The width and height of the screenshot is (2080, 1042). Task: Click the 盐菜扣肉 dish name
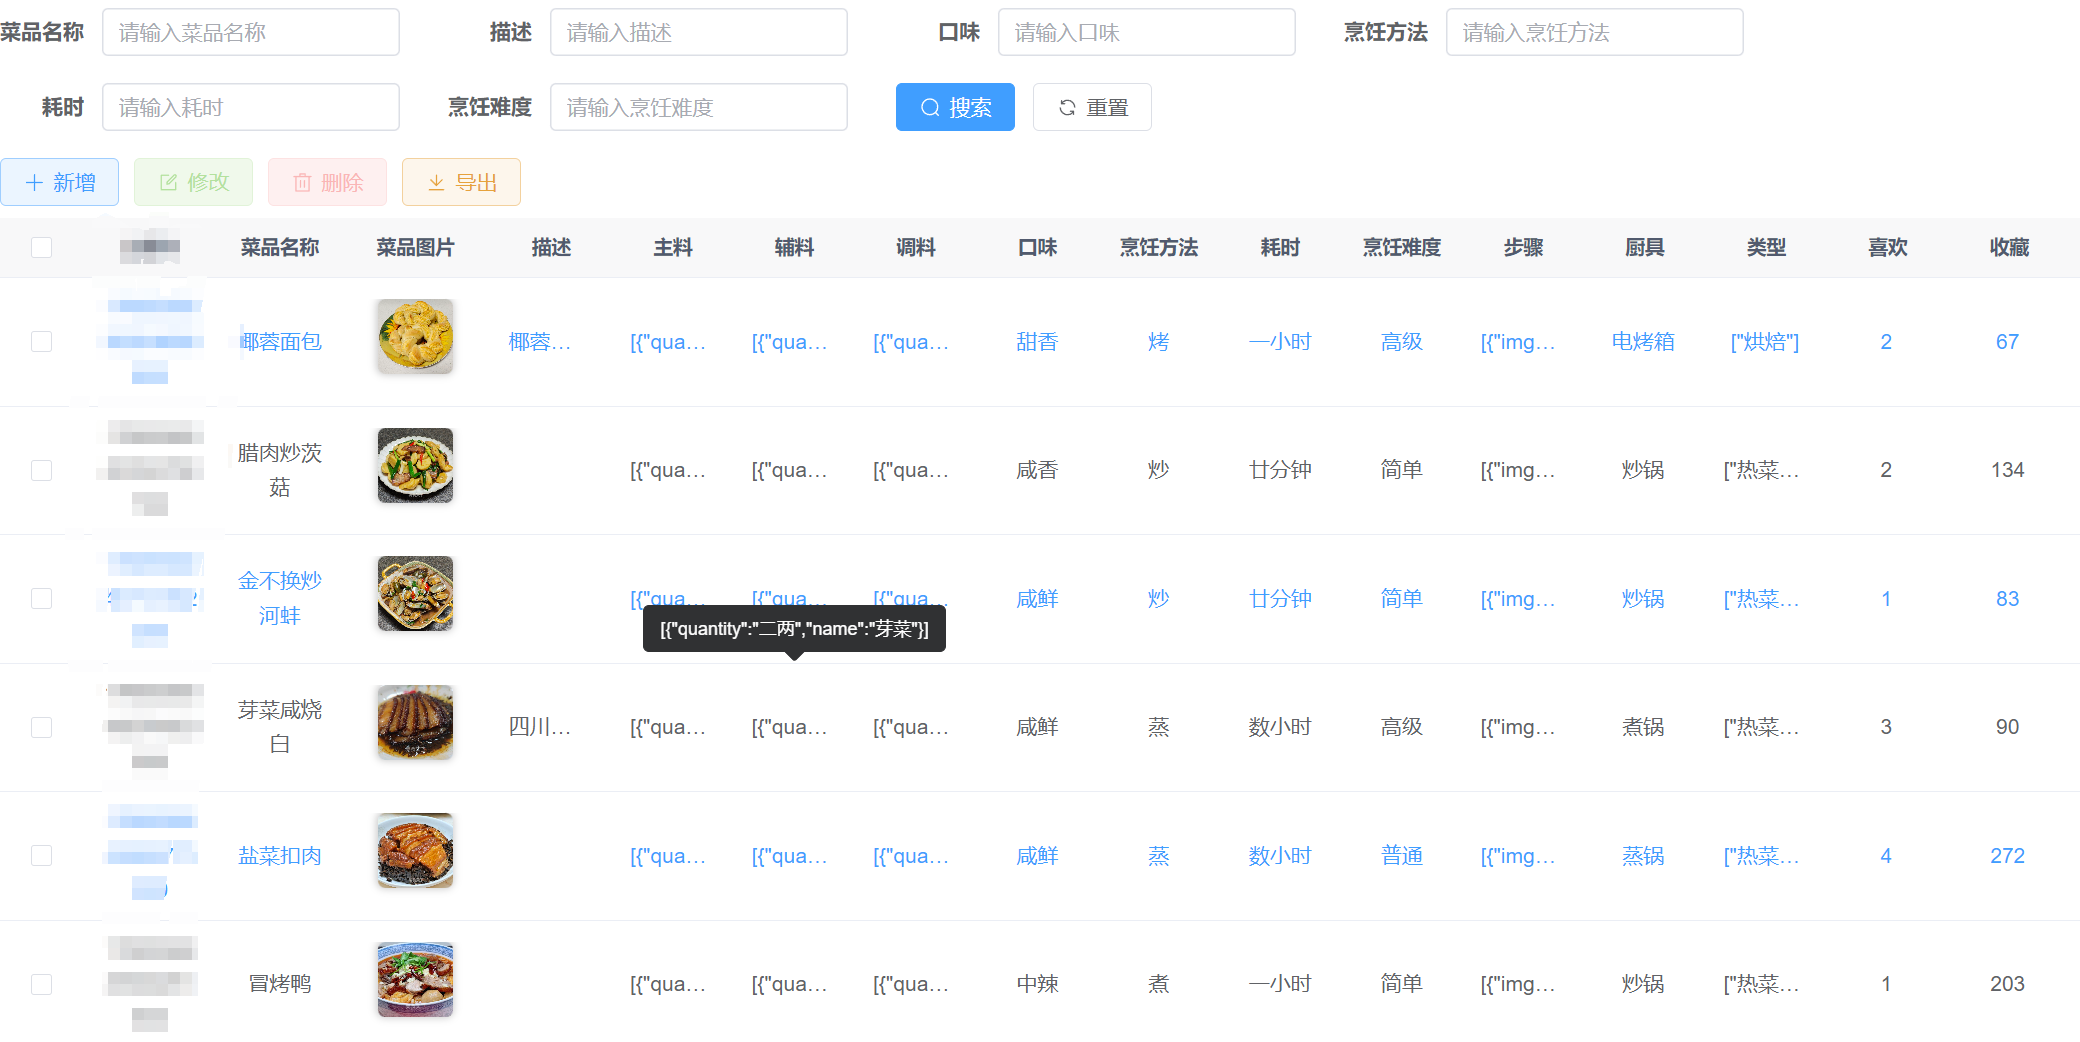[x=280, y=856]
